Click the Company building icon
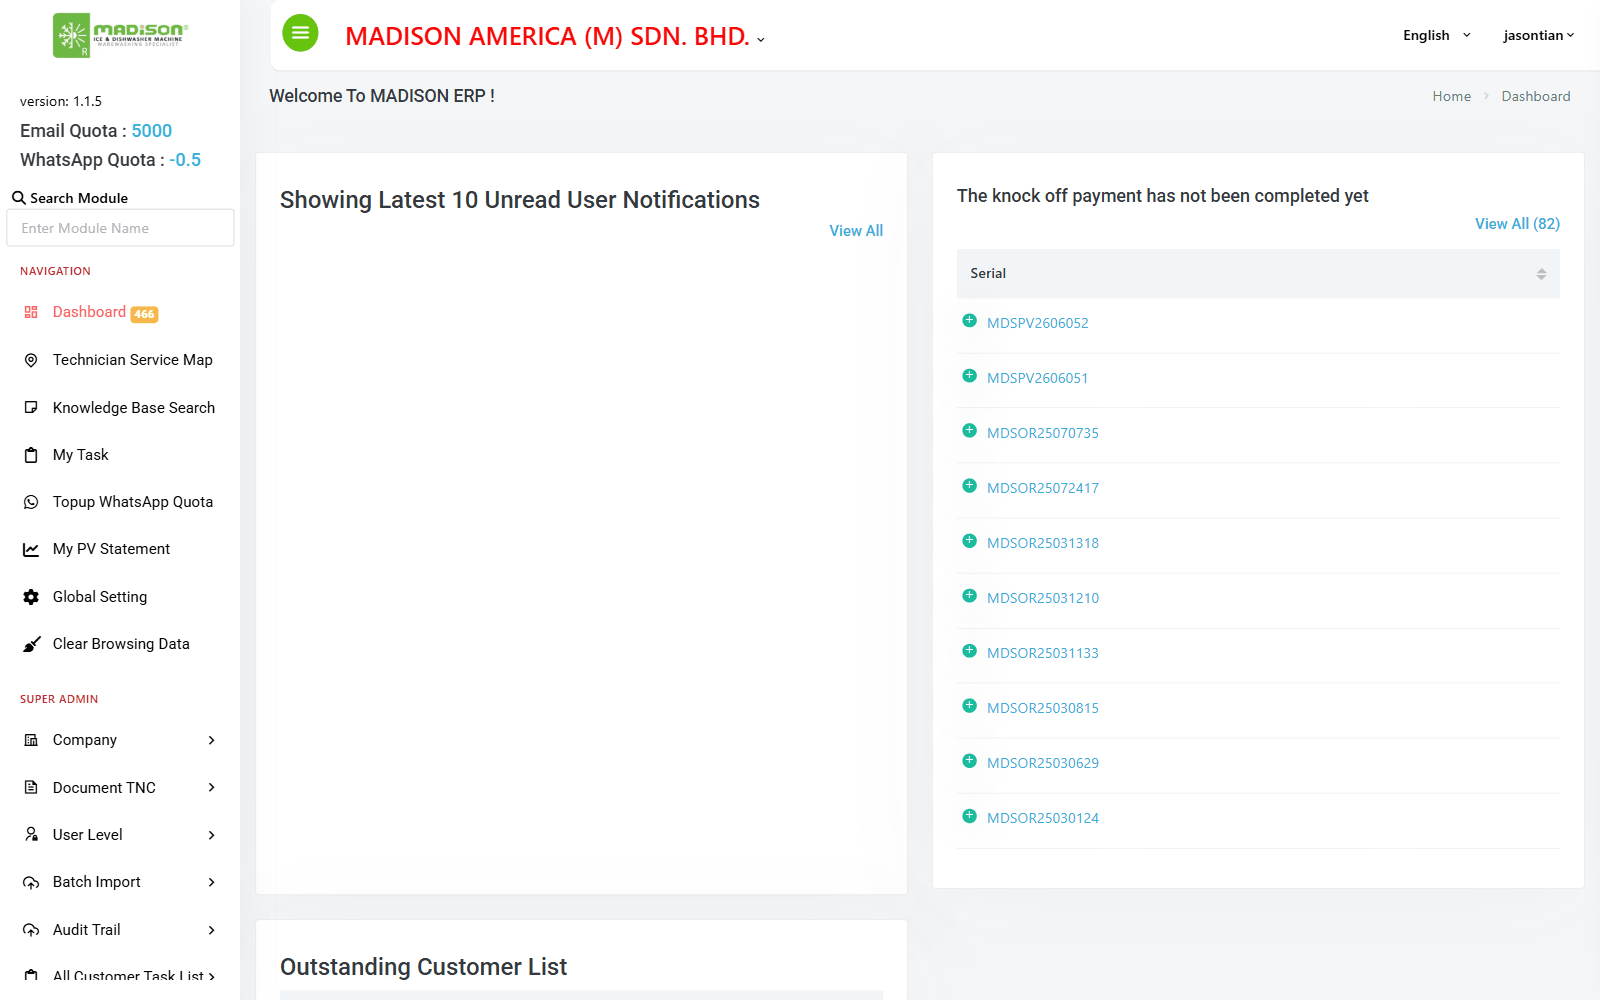This screenshot has height=1000, width=1600. click(x=31, y=740)
